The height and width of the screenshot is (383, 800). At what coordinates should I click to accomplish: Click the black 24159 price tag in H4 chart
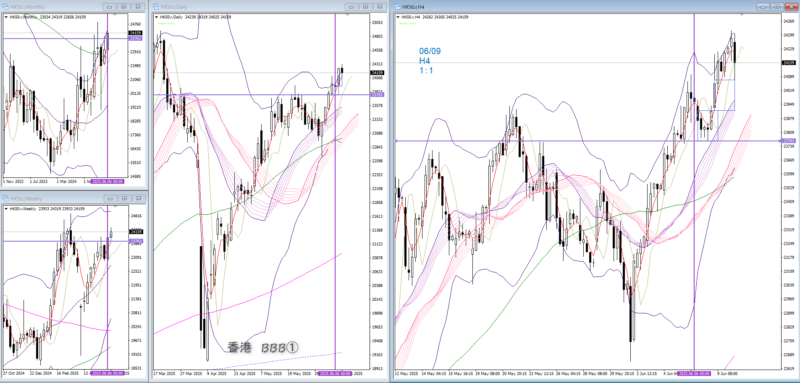coord(788,63)
